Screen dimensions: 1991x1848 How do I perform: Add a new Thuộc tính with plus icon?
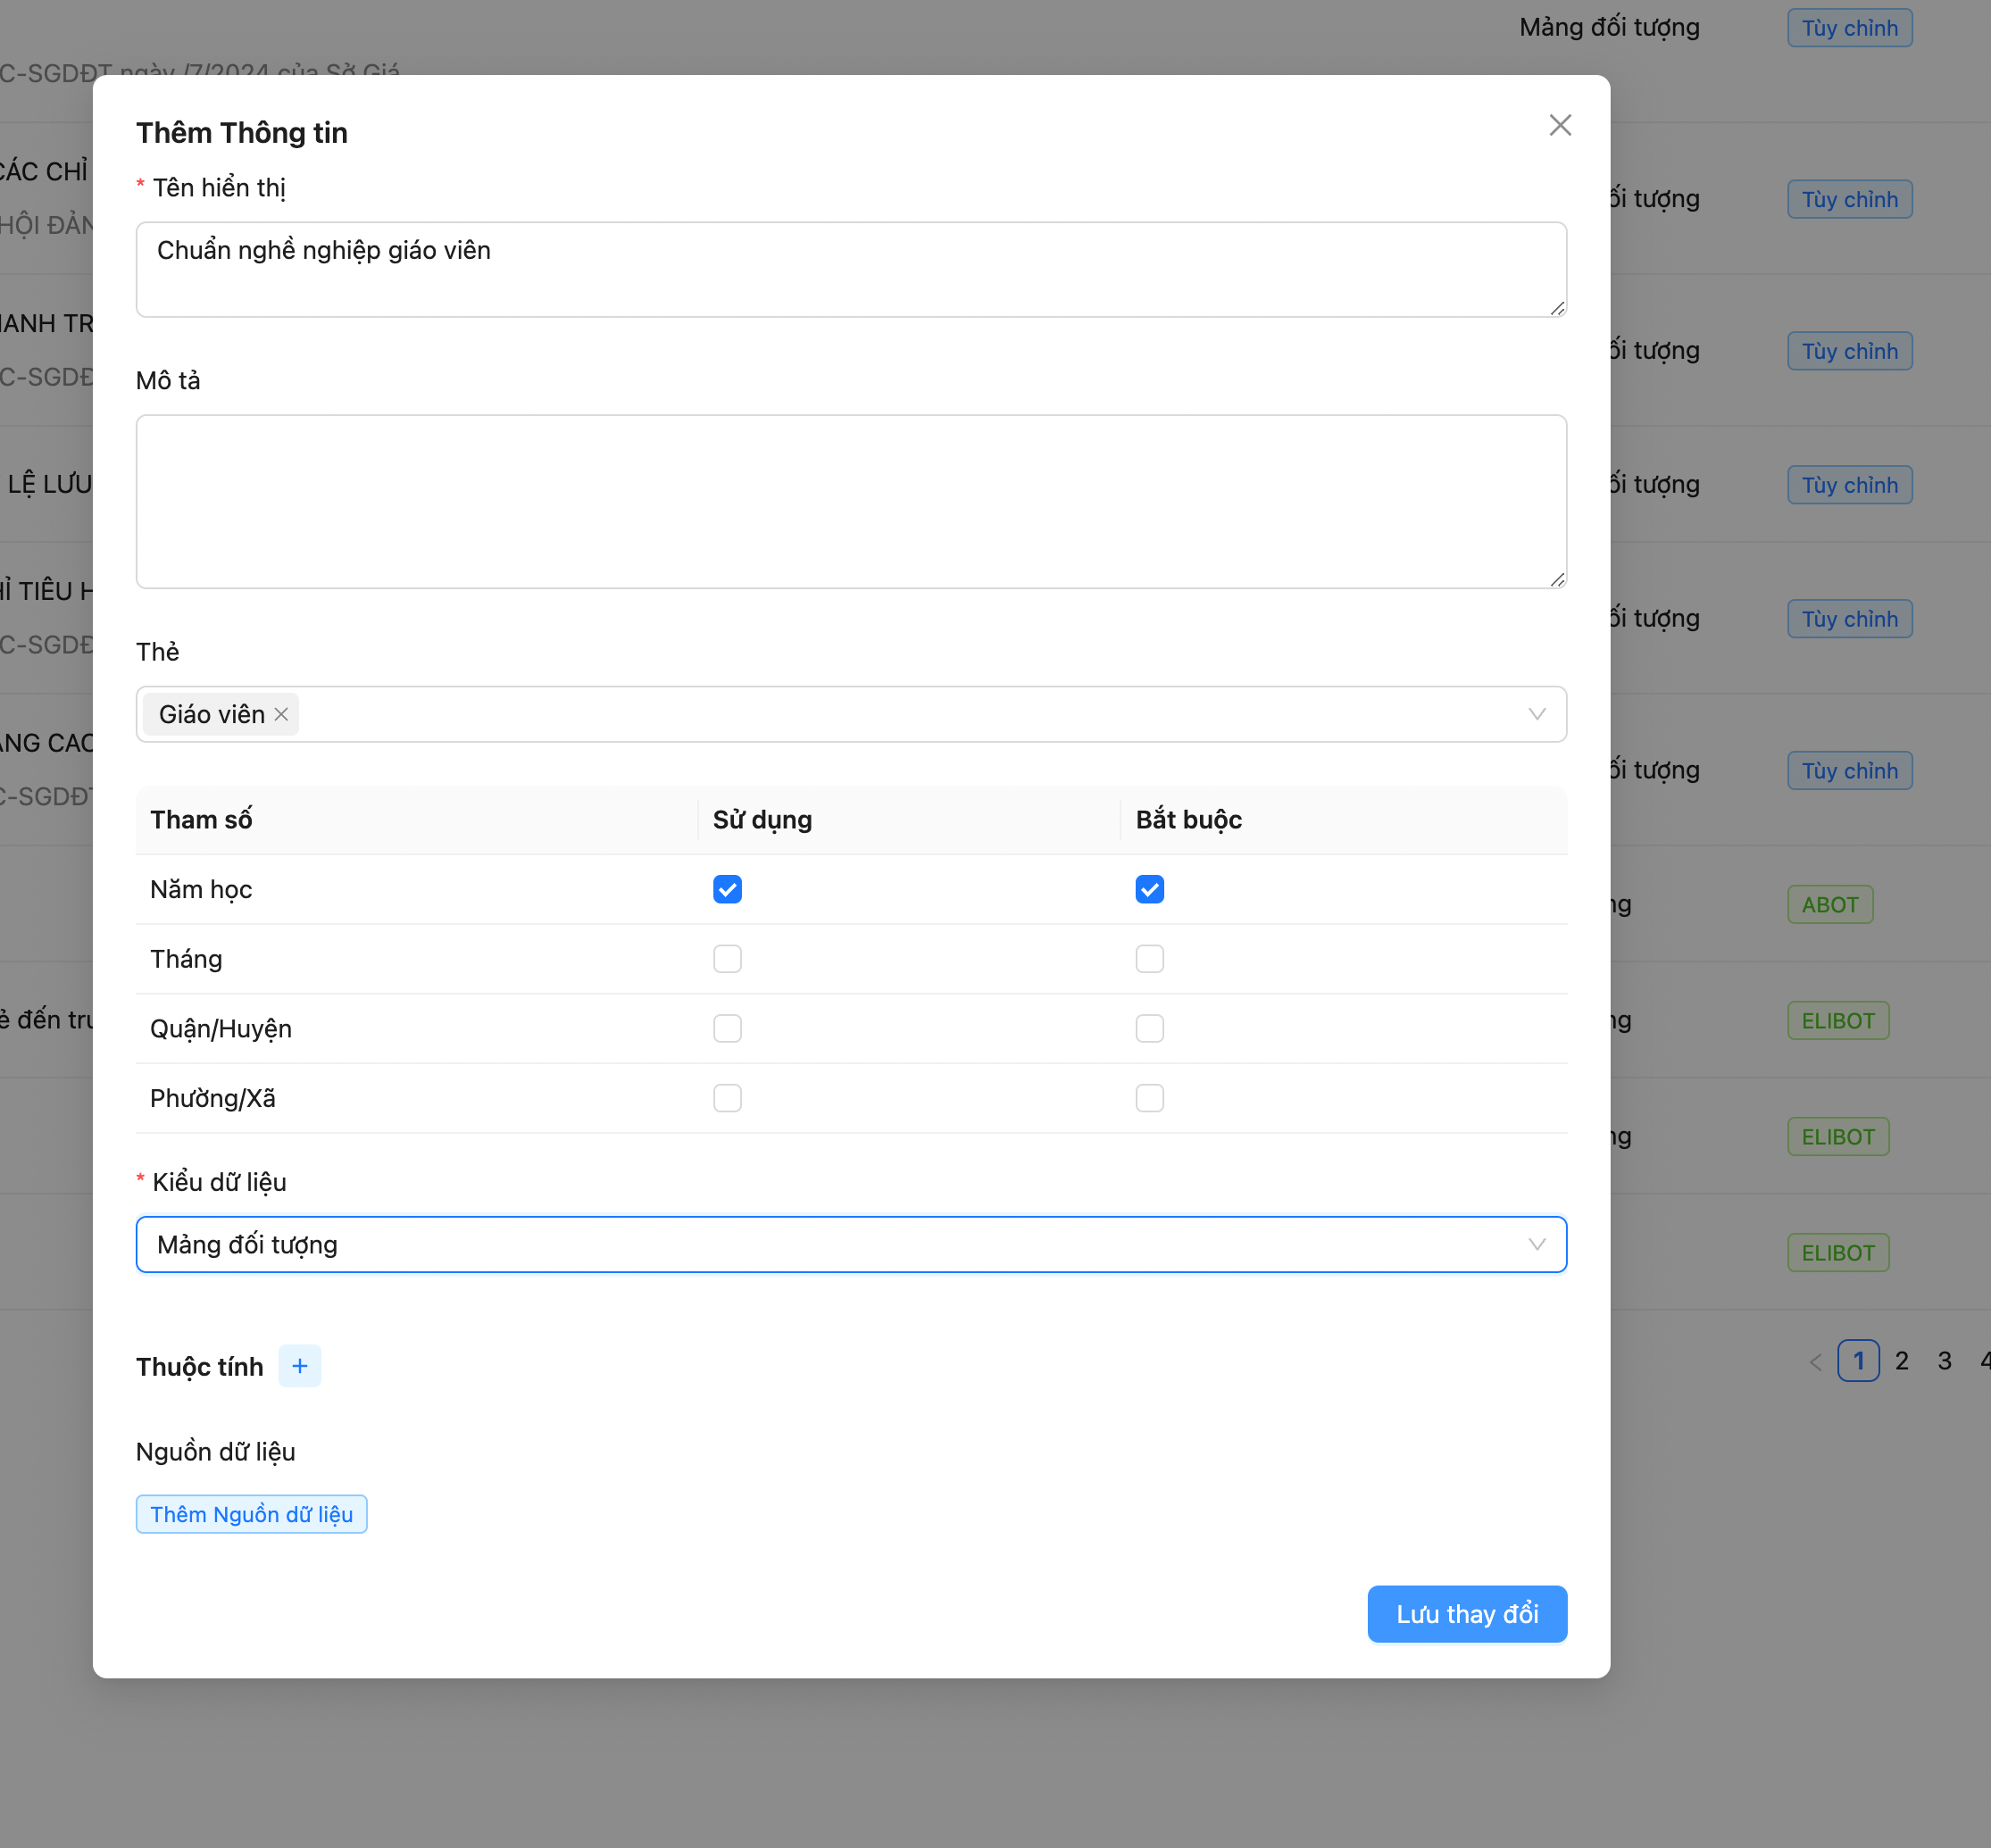click(299, 1366)
